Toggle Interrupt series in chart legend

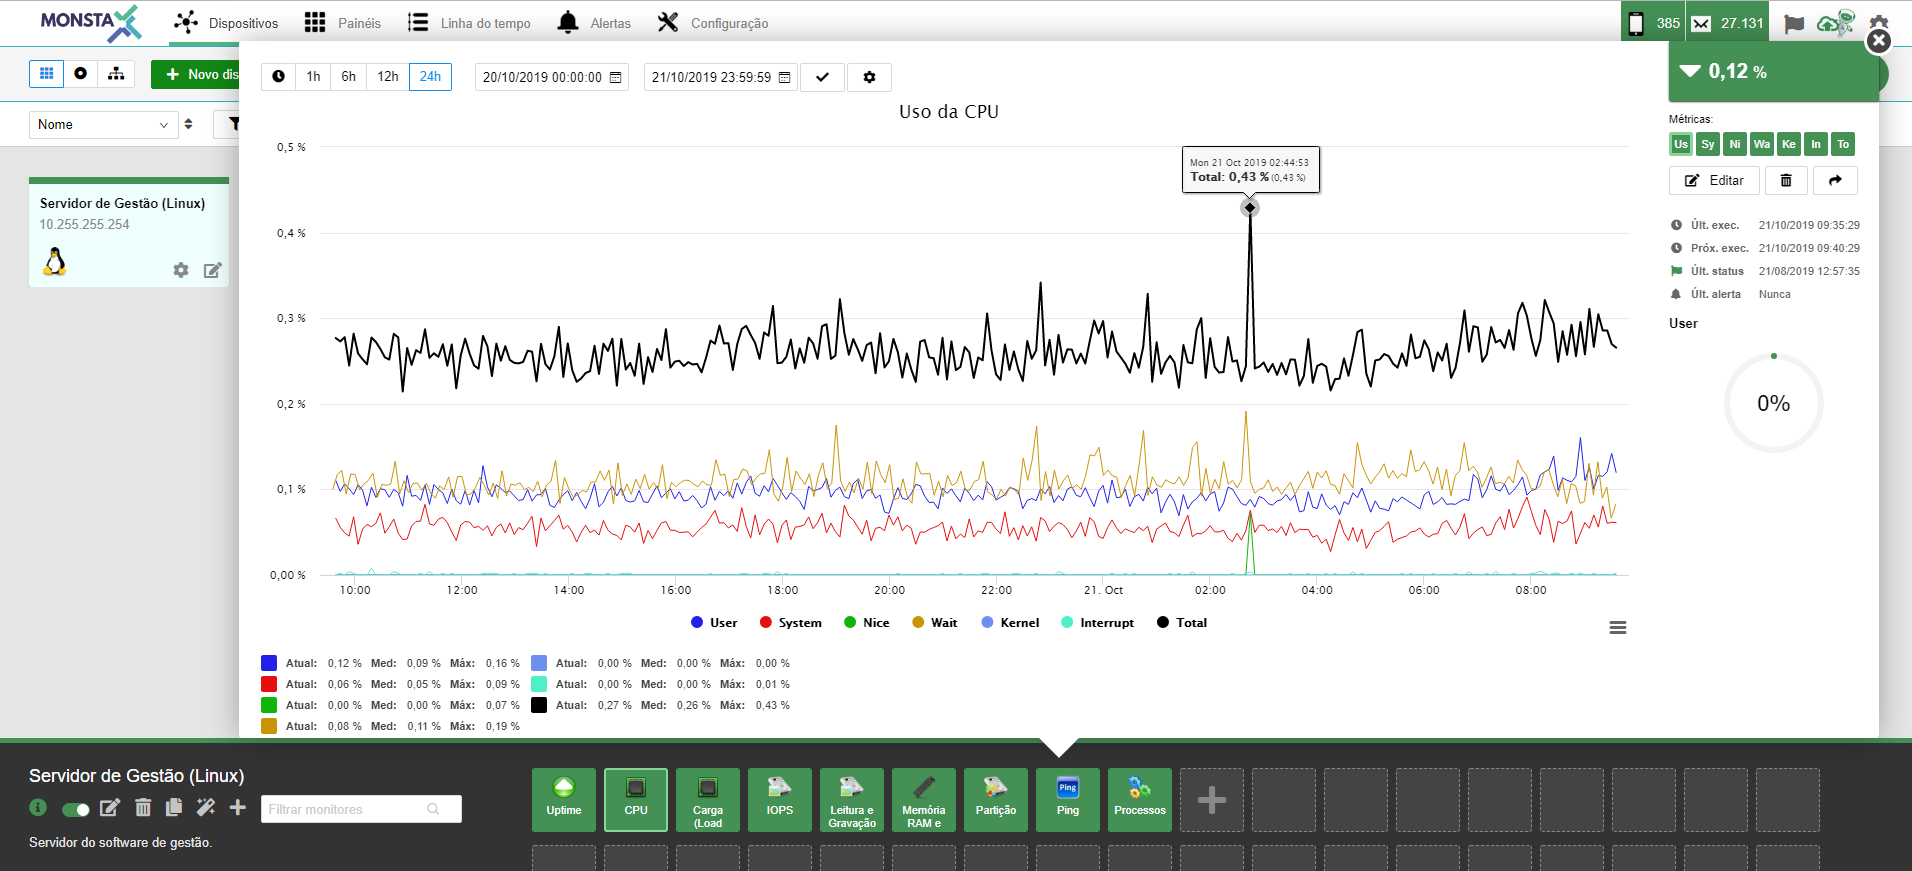pos(1098,622)
